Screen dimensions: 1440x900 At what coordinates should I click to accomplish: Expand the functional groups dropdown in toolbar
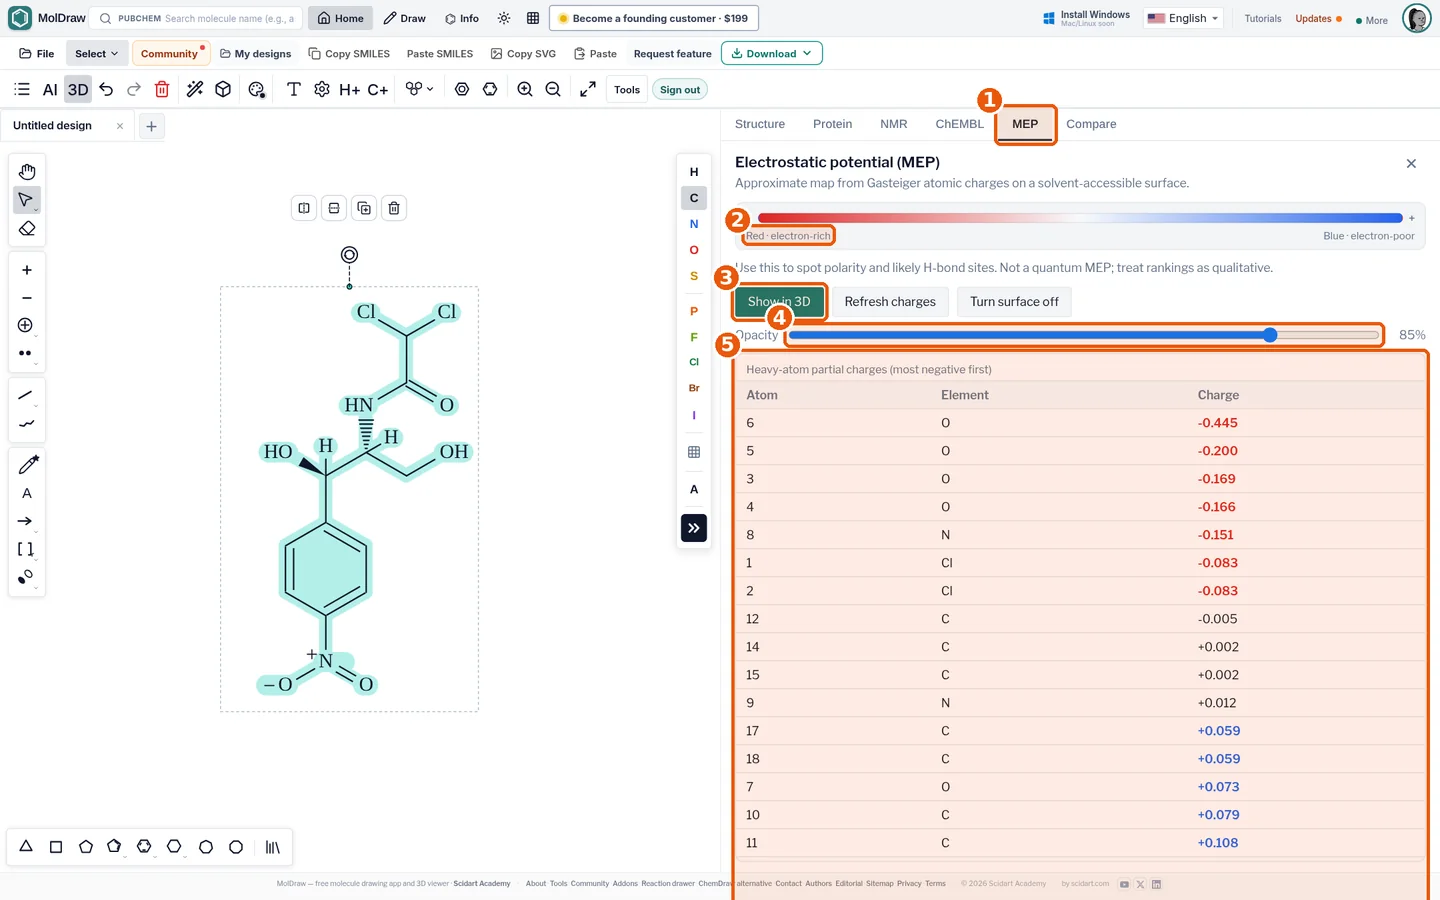420,90
